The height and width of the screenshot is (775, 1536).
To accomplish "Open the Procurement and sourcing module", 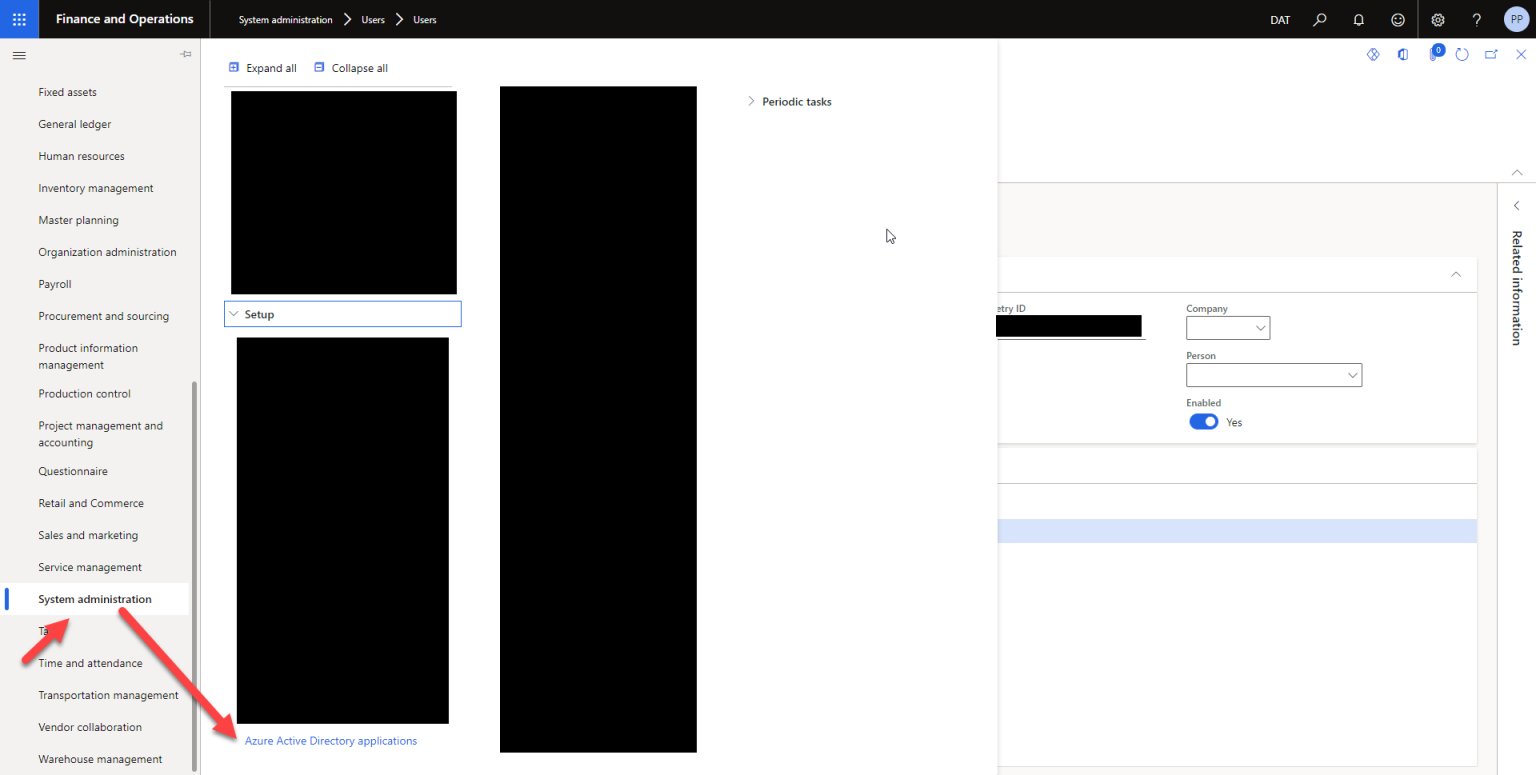I will 104,316.
